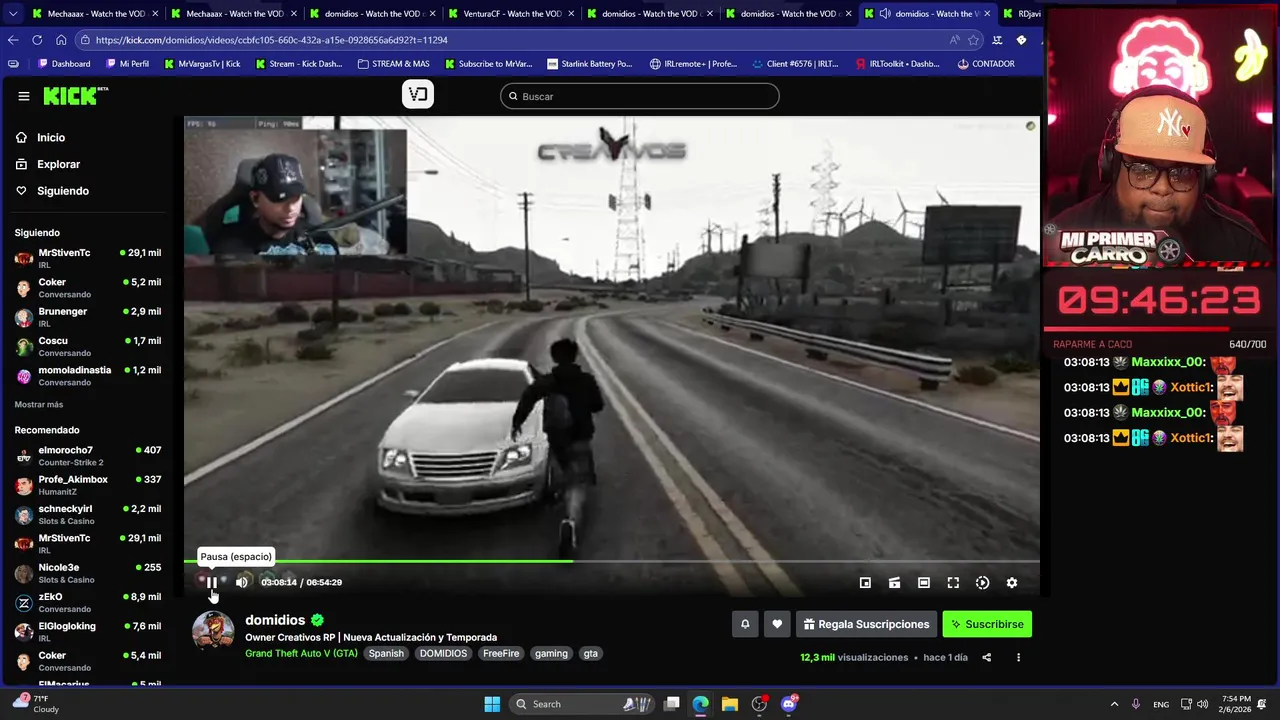Click the cast icon in player controls
Viewport: 1280px width, 720px height.
[x=894, y=583]
